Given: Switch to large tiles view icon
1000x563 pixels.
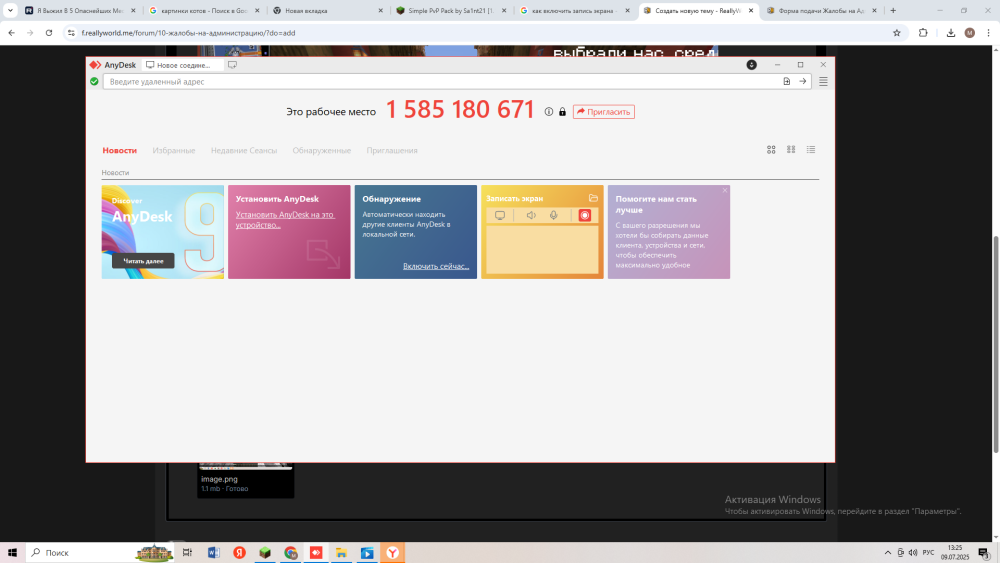Looking at the screenshot, I should 771,150.
